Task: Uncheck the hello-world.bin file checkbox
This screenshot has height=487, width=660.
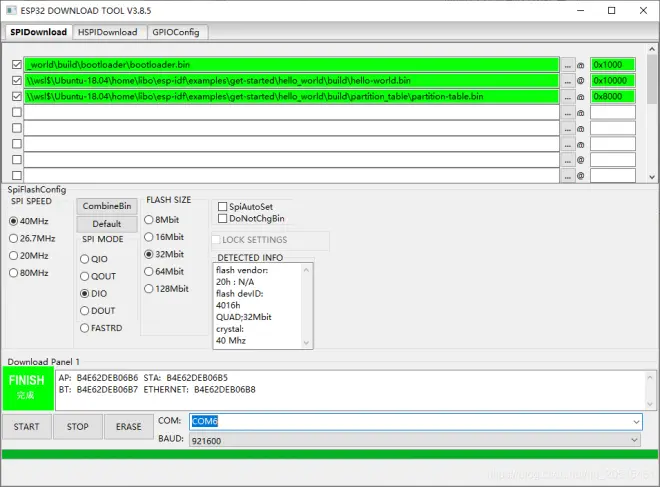Action: click(x=17, y=80)
